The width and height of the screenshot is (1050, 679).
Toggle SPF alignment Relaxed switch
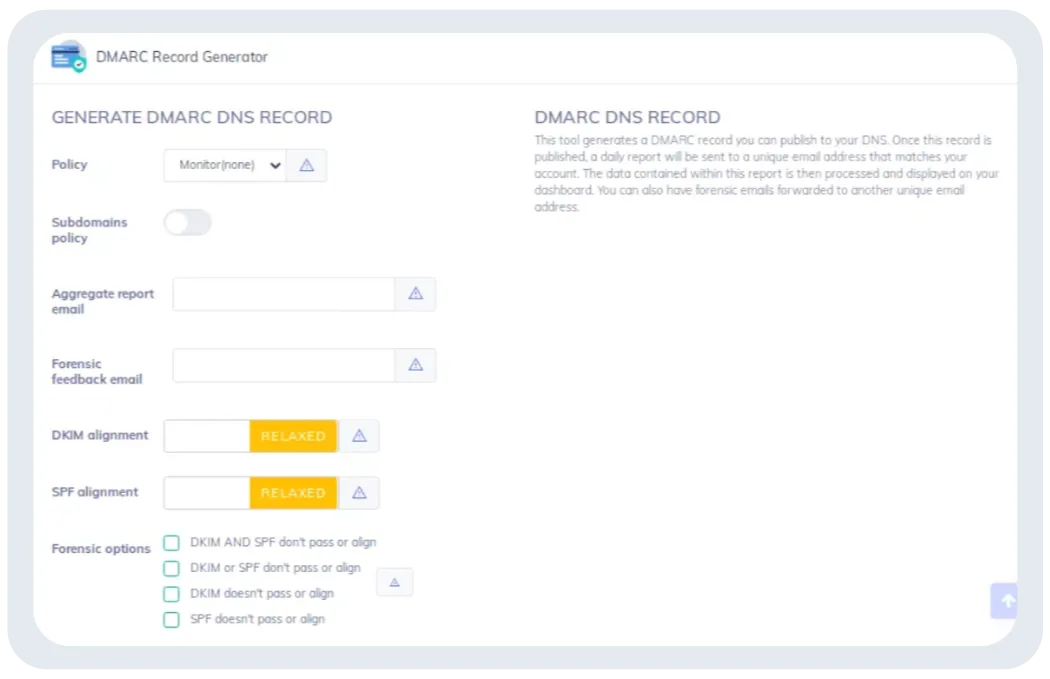pyautogui.click(x=250, y=493)
